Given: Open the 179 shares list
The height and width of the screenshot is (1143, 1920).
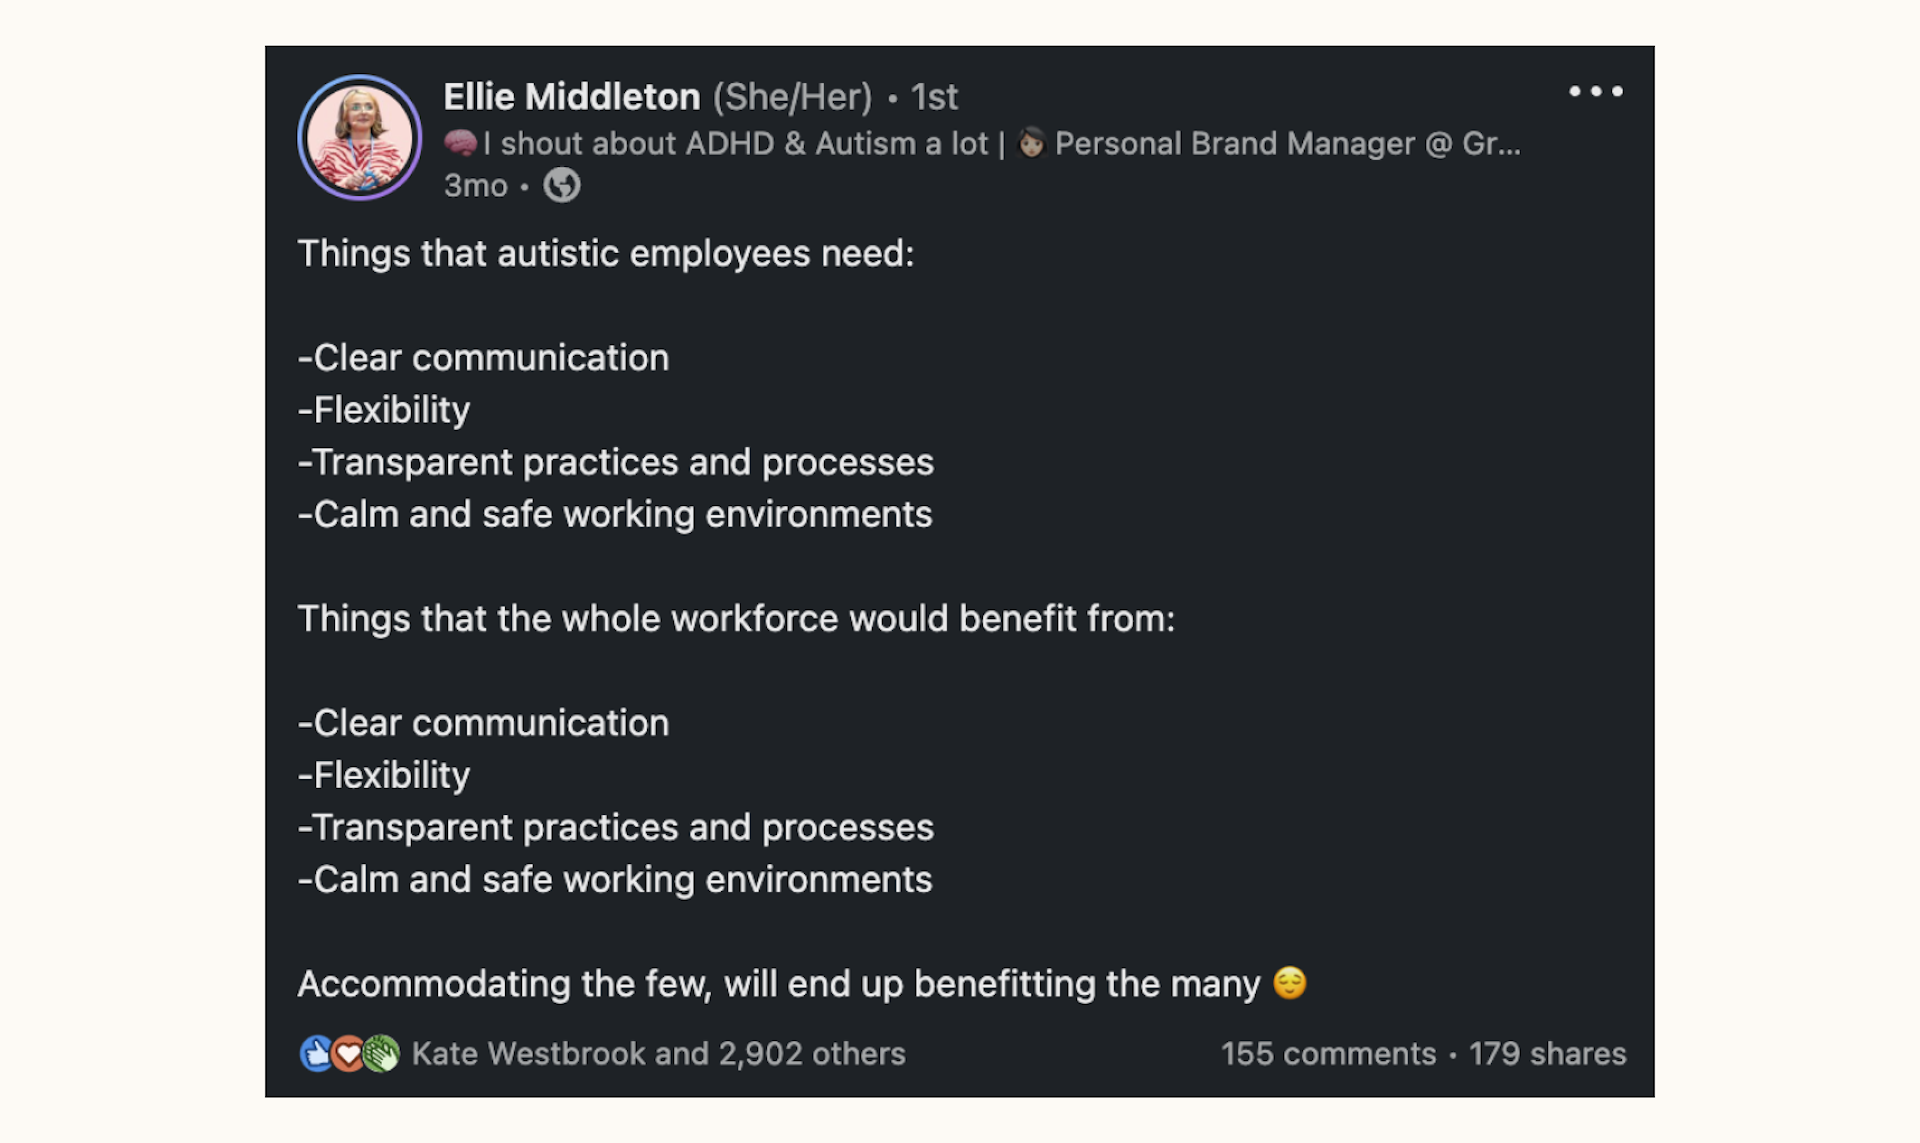Looking at the screenshot, I should click(1546, 1053).
